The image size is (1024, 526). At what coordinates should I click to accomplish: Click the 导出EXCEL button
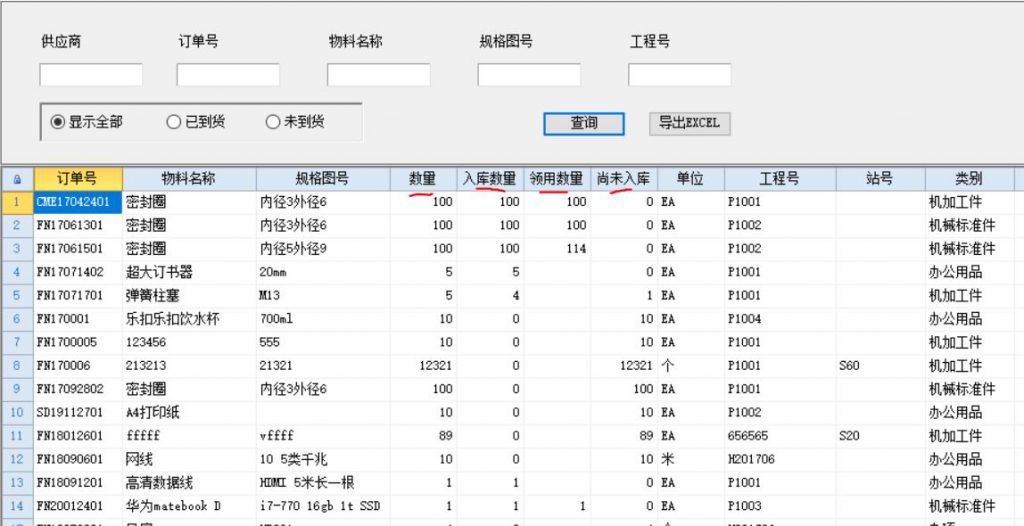click(x=689, y=123)
